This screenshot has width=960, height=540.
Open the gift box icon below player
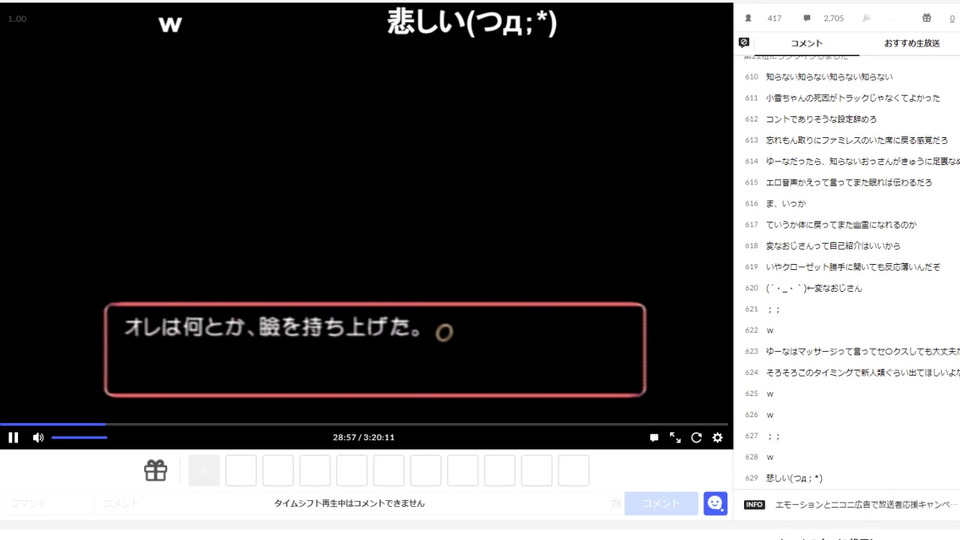pos(156,470)
